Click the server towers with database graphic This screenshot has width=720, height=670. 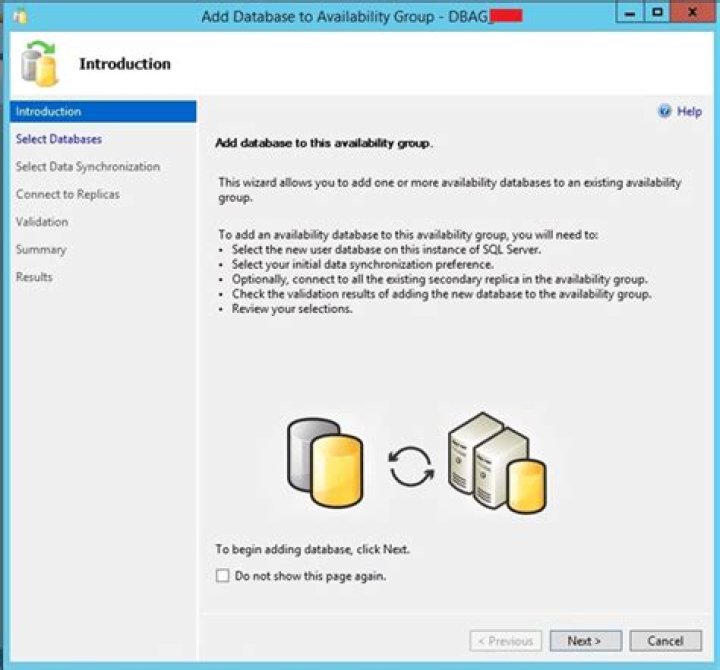[x=497, y=463]
